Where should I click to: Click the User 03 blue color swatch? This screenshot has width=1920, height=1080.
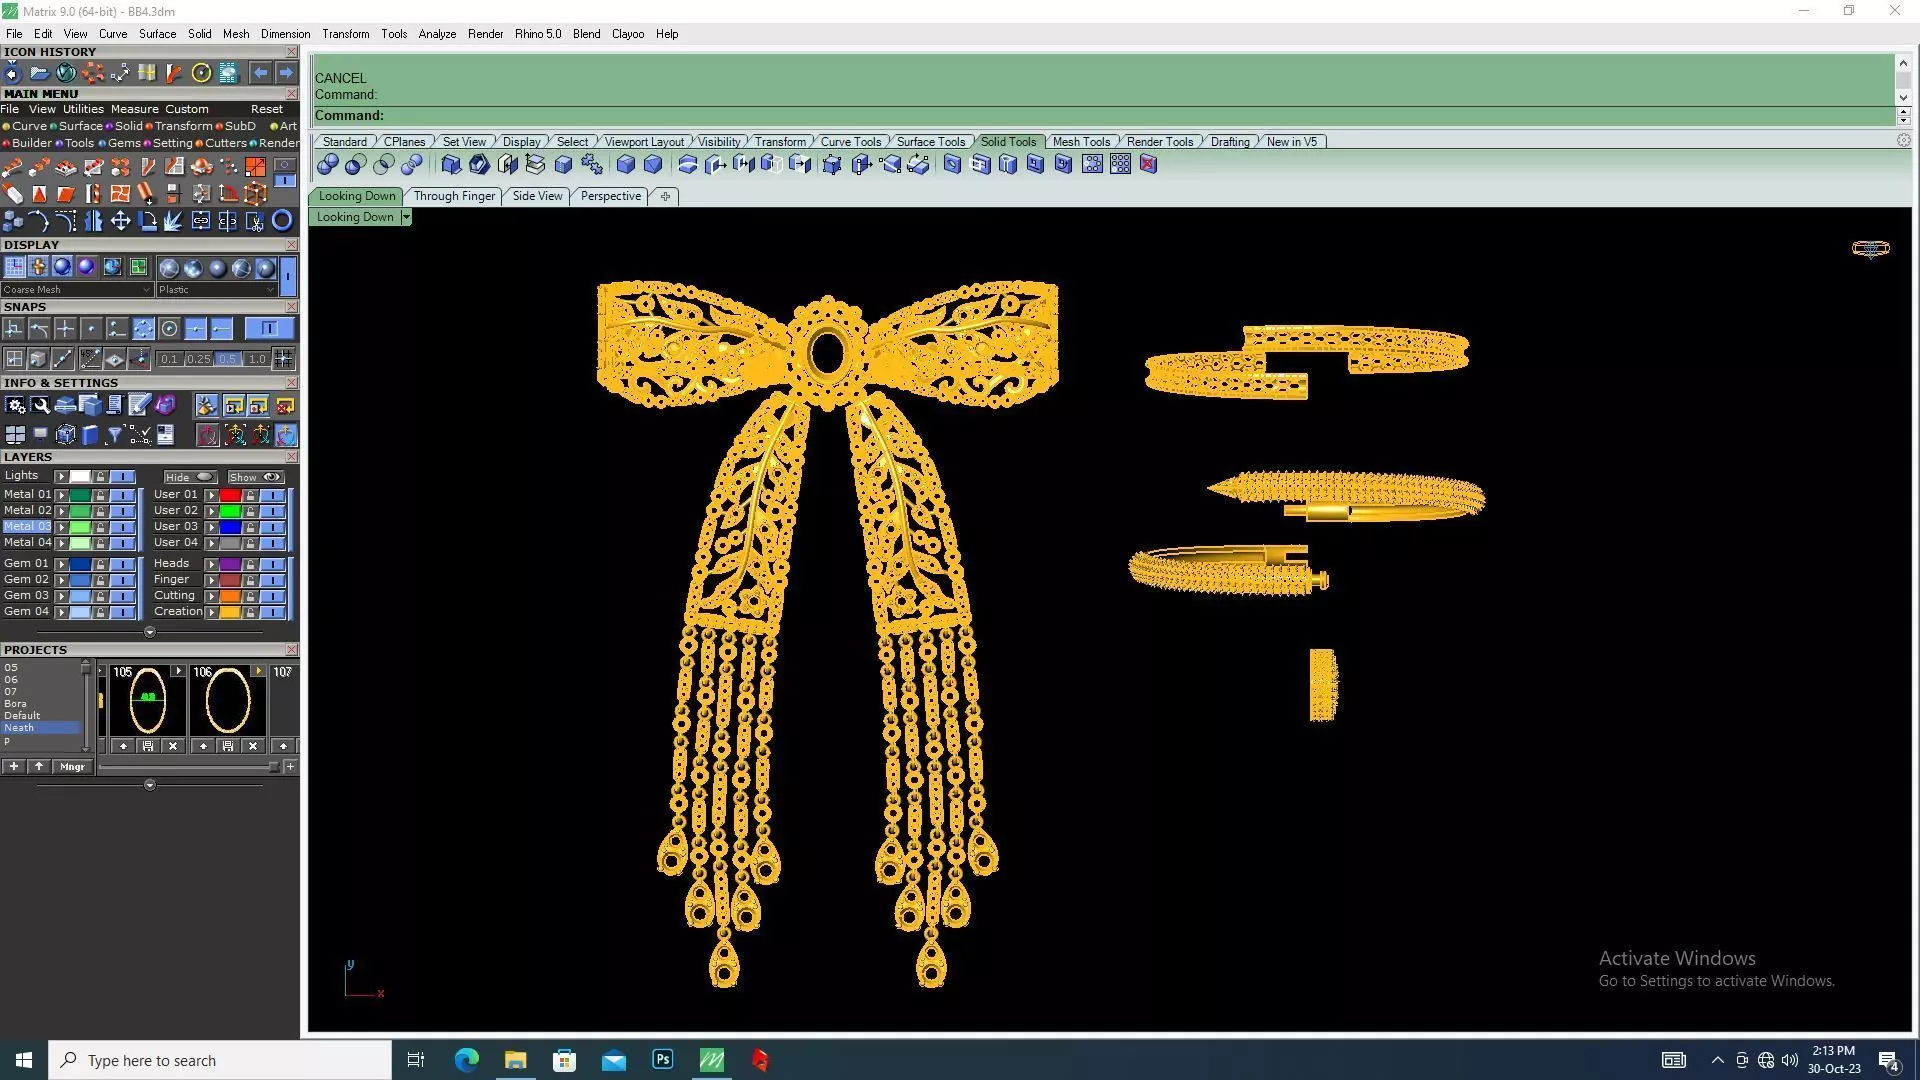click(x=230, y=527)
